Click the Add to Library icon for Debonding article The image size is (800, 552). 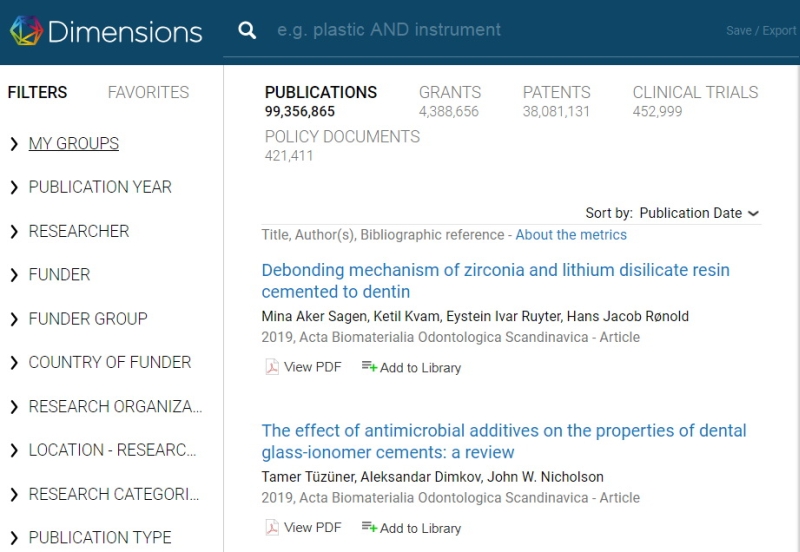click(369, 366)
